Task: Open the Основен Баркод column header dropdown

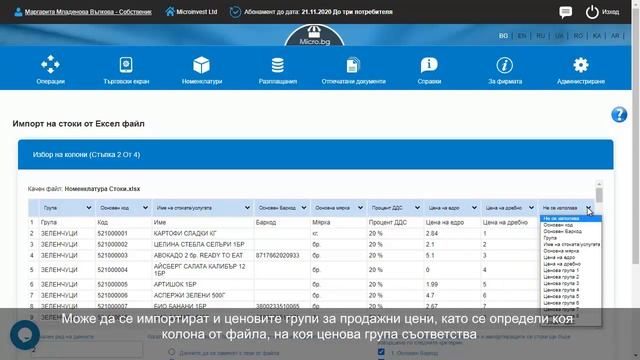Action: pyautogui.click(x=282, y=208)
